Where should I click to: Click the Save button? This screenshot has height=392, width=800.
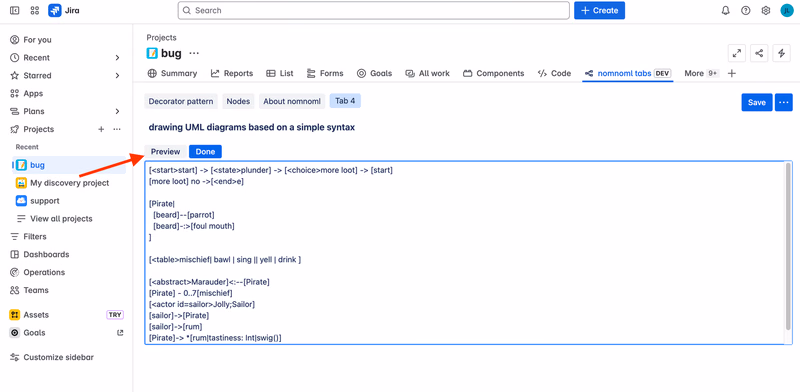coord(757,102)
